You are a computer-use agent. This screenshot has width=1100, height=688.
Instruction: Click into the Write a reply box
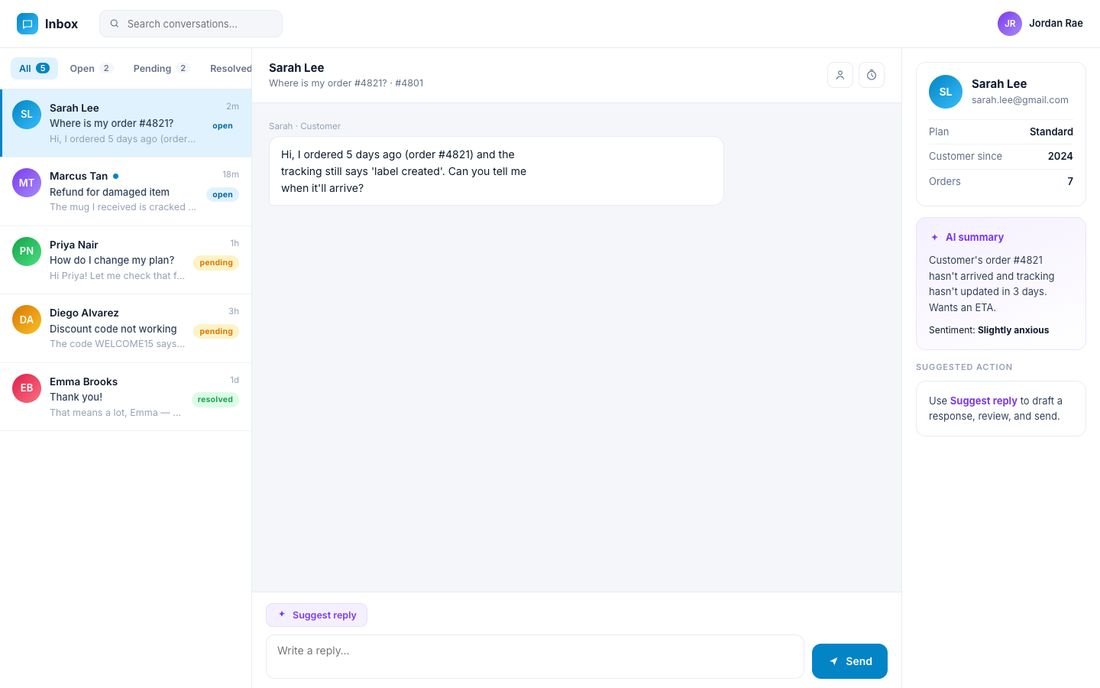tap(535, 656)
